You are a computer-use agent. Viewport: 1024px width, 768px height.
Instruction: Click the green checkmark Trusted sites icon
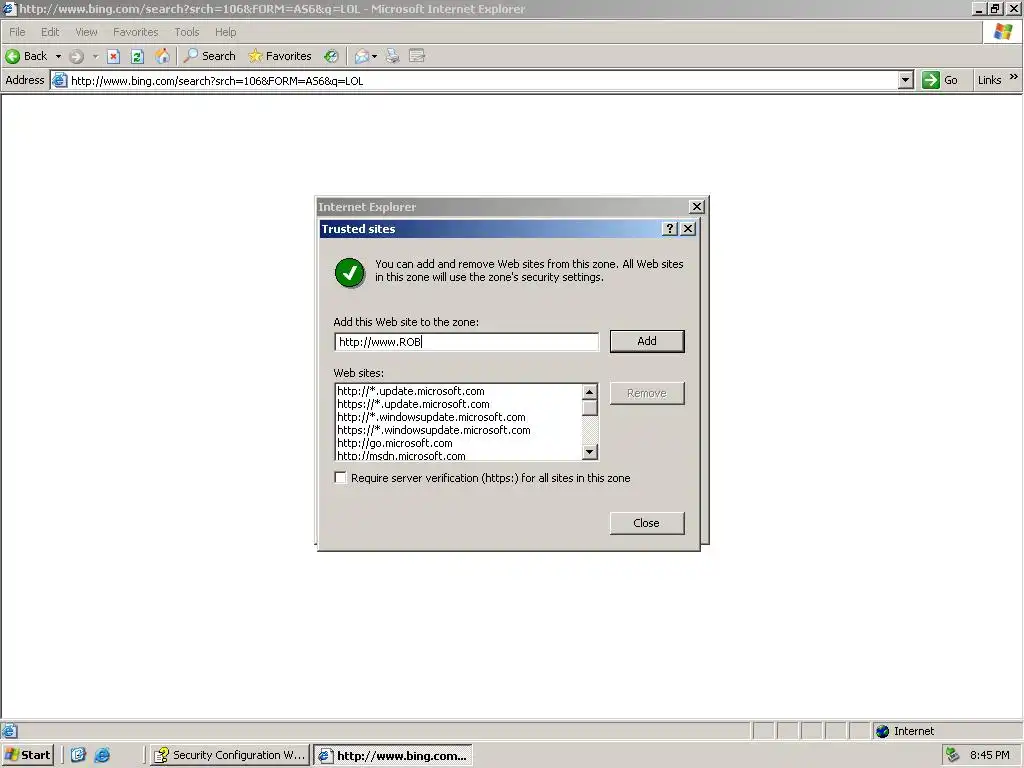click(x=350, y=273)
